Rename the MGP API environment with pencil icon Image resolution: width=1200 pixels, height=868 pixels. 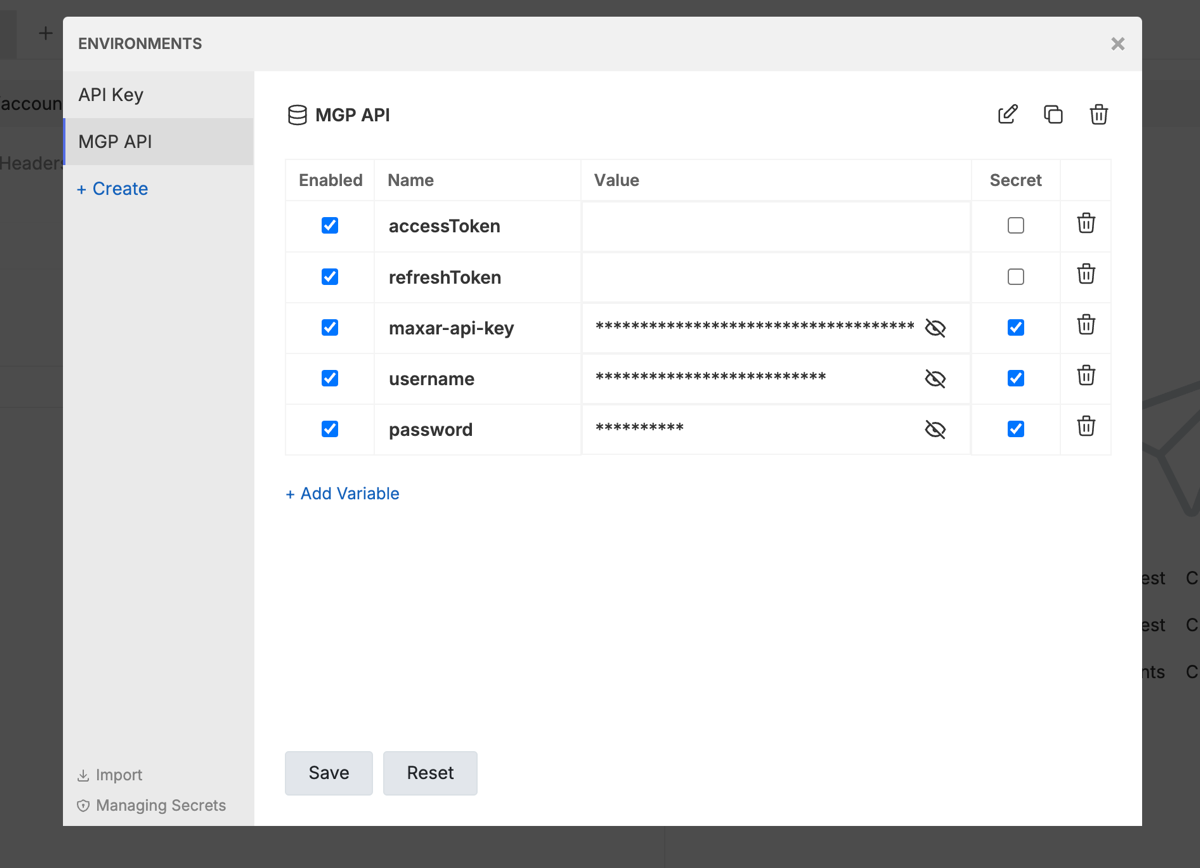pyautogui.click(x=1008, y=114)
